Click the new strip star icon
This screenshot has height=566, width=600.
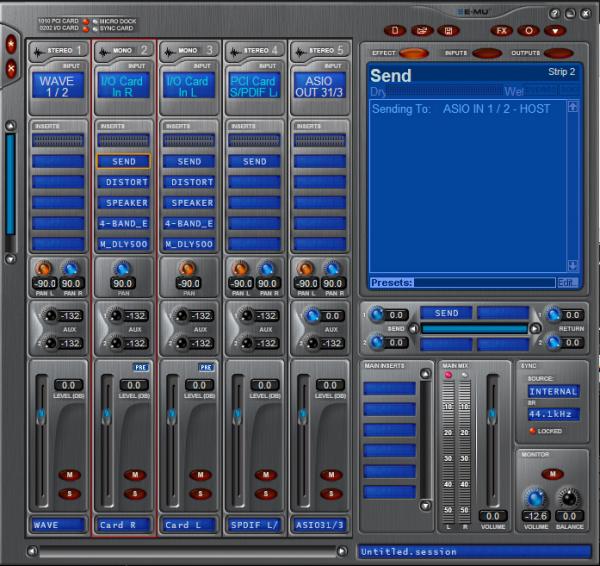[12, 45]
